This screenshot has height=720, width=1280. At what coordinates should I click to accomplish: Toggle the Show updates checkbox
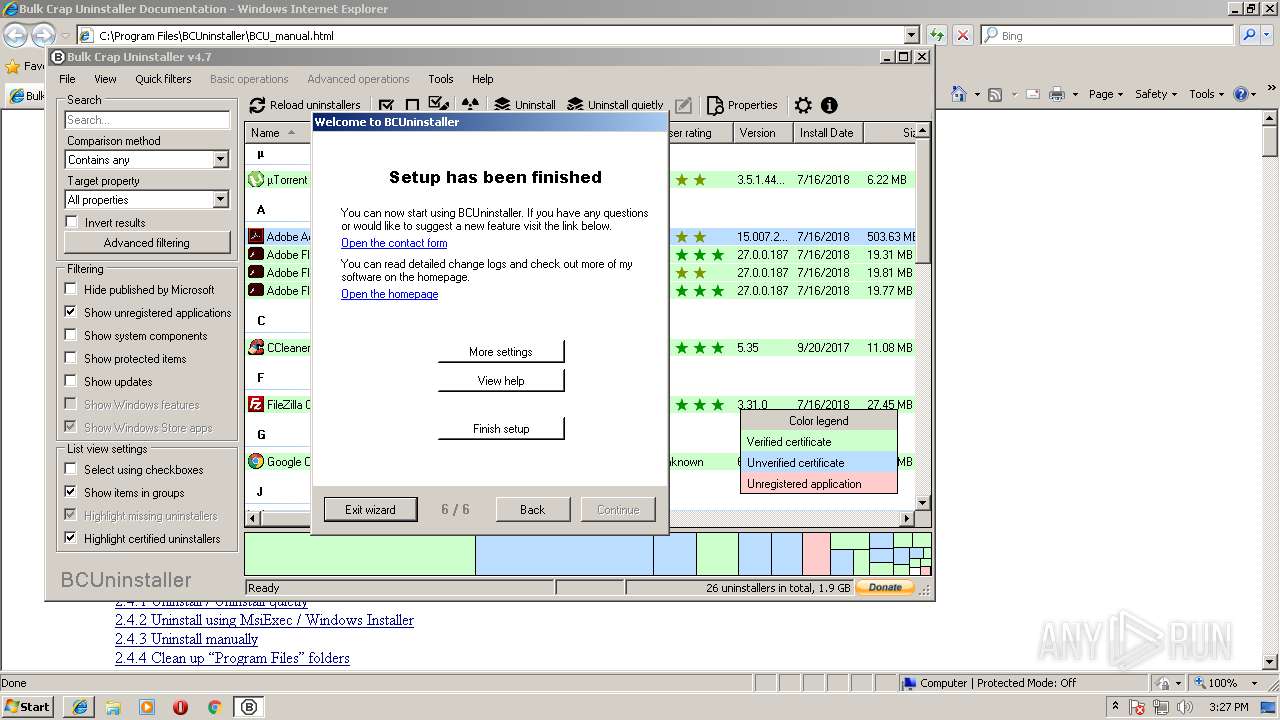[x=71, y=381]
